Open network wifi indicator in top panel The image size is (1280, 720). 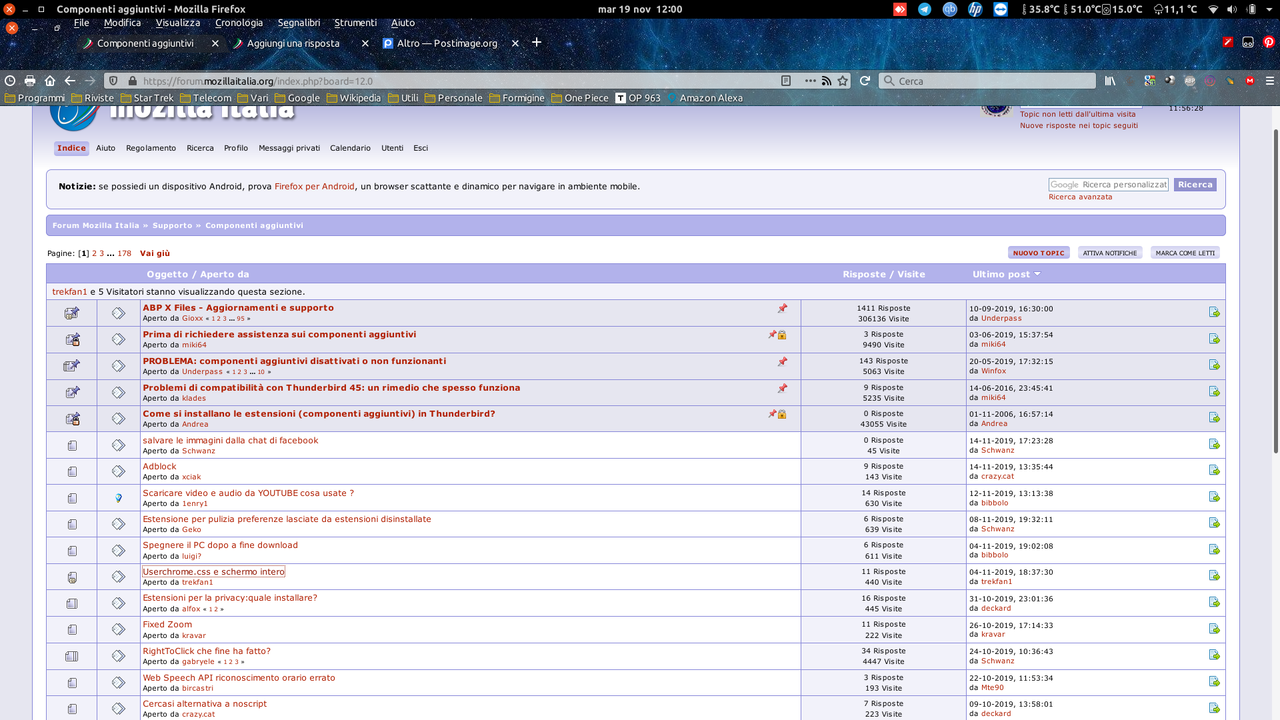[1214, 9]
